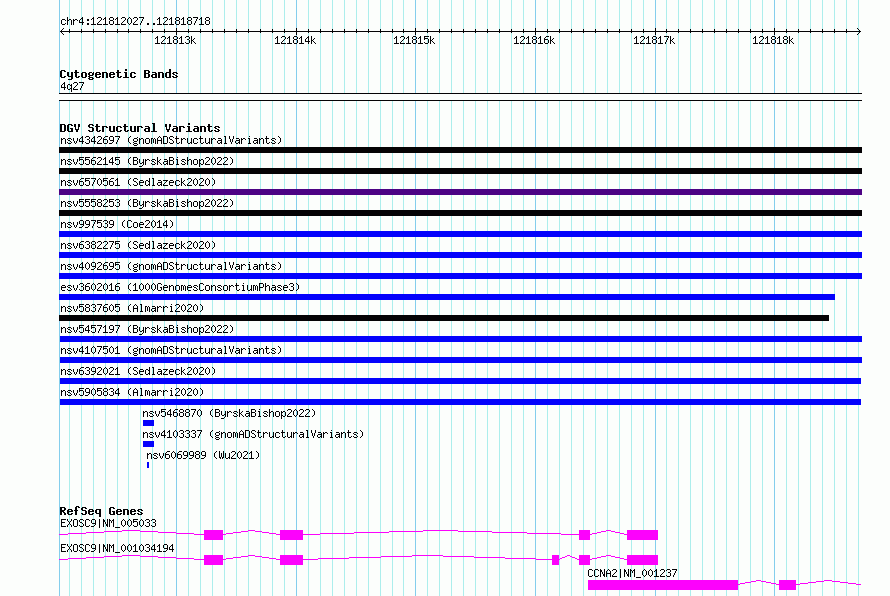The image size is (890, 596).
Task: Click the 121813k ruler label
Action: click(175, 40)
